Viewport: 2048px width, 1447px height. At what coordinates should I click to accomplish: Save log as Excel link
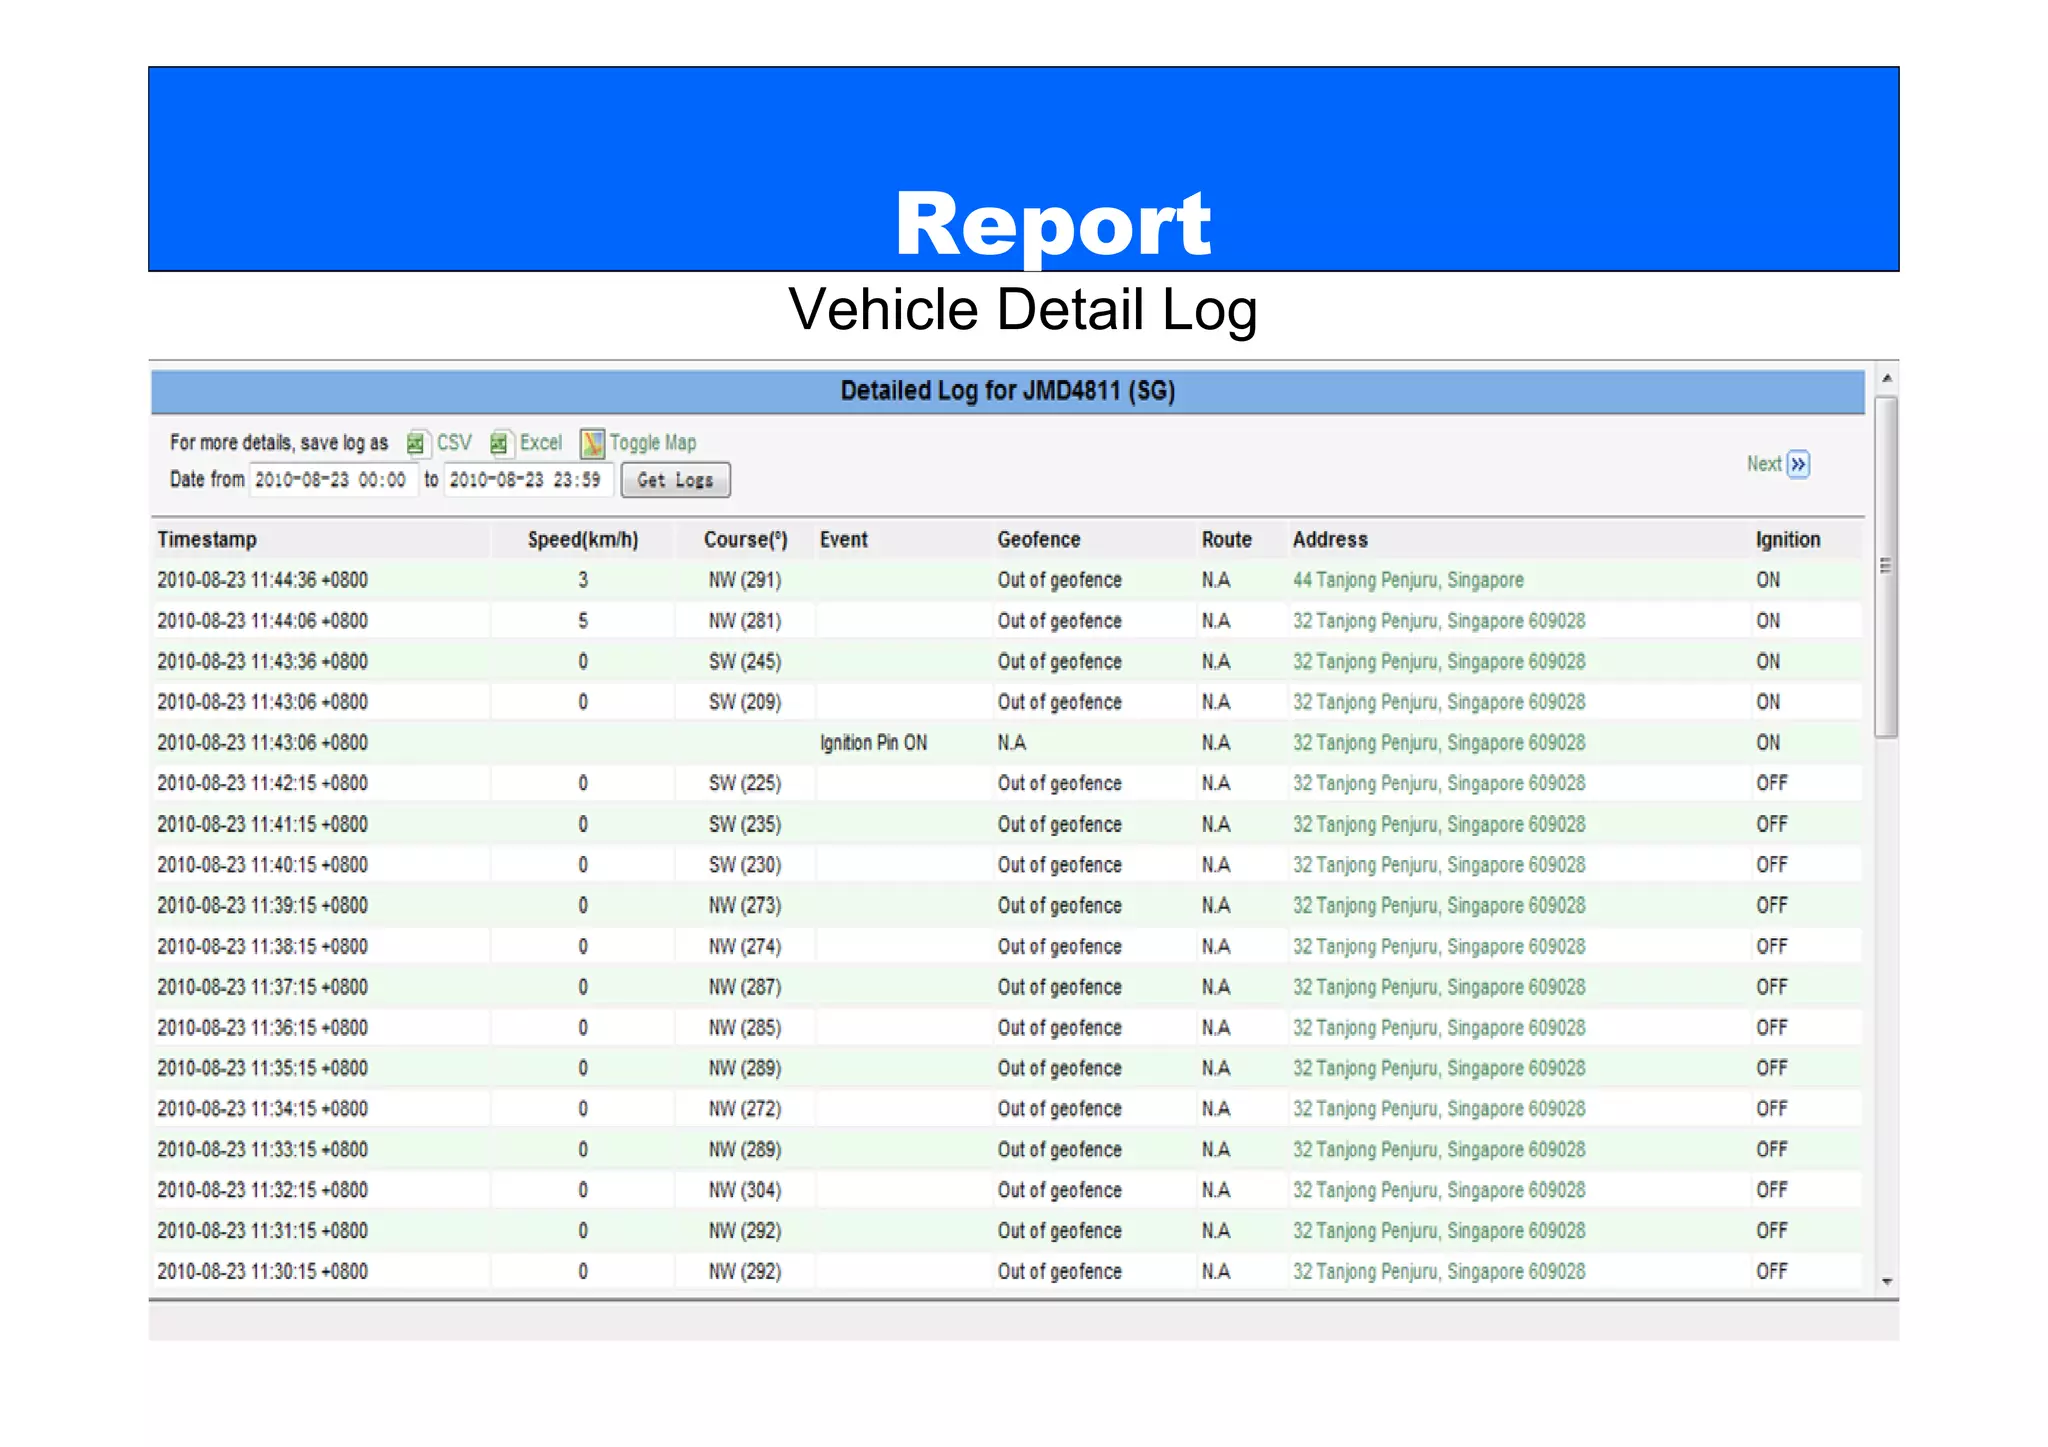click(x=541, y=443)
